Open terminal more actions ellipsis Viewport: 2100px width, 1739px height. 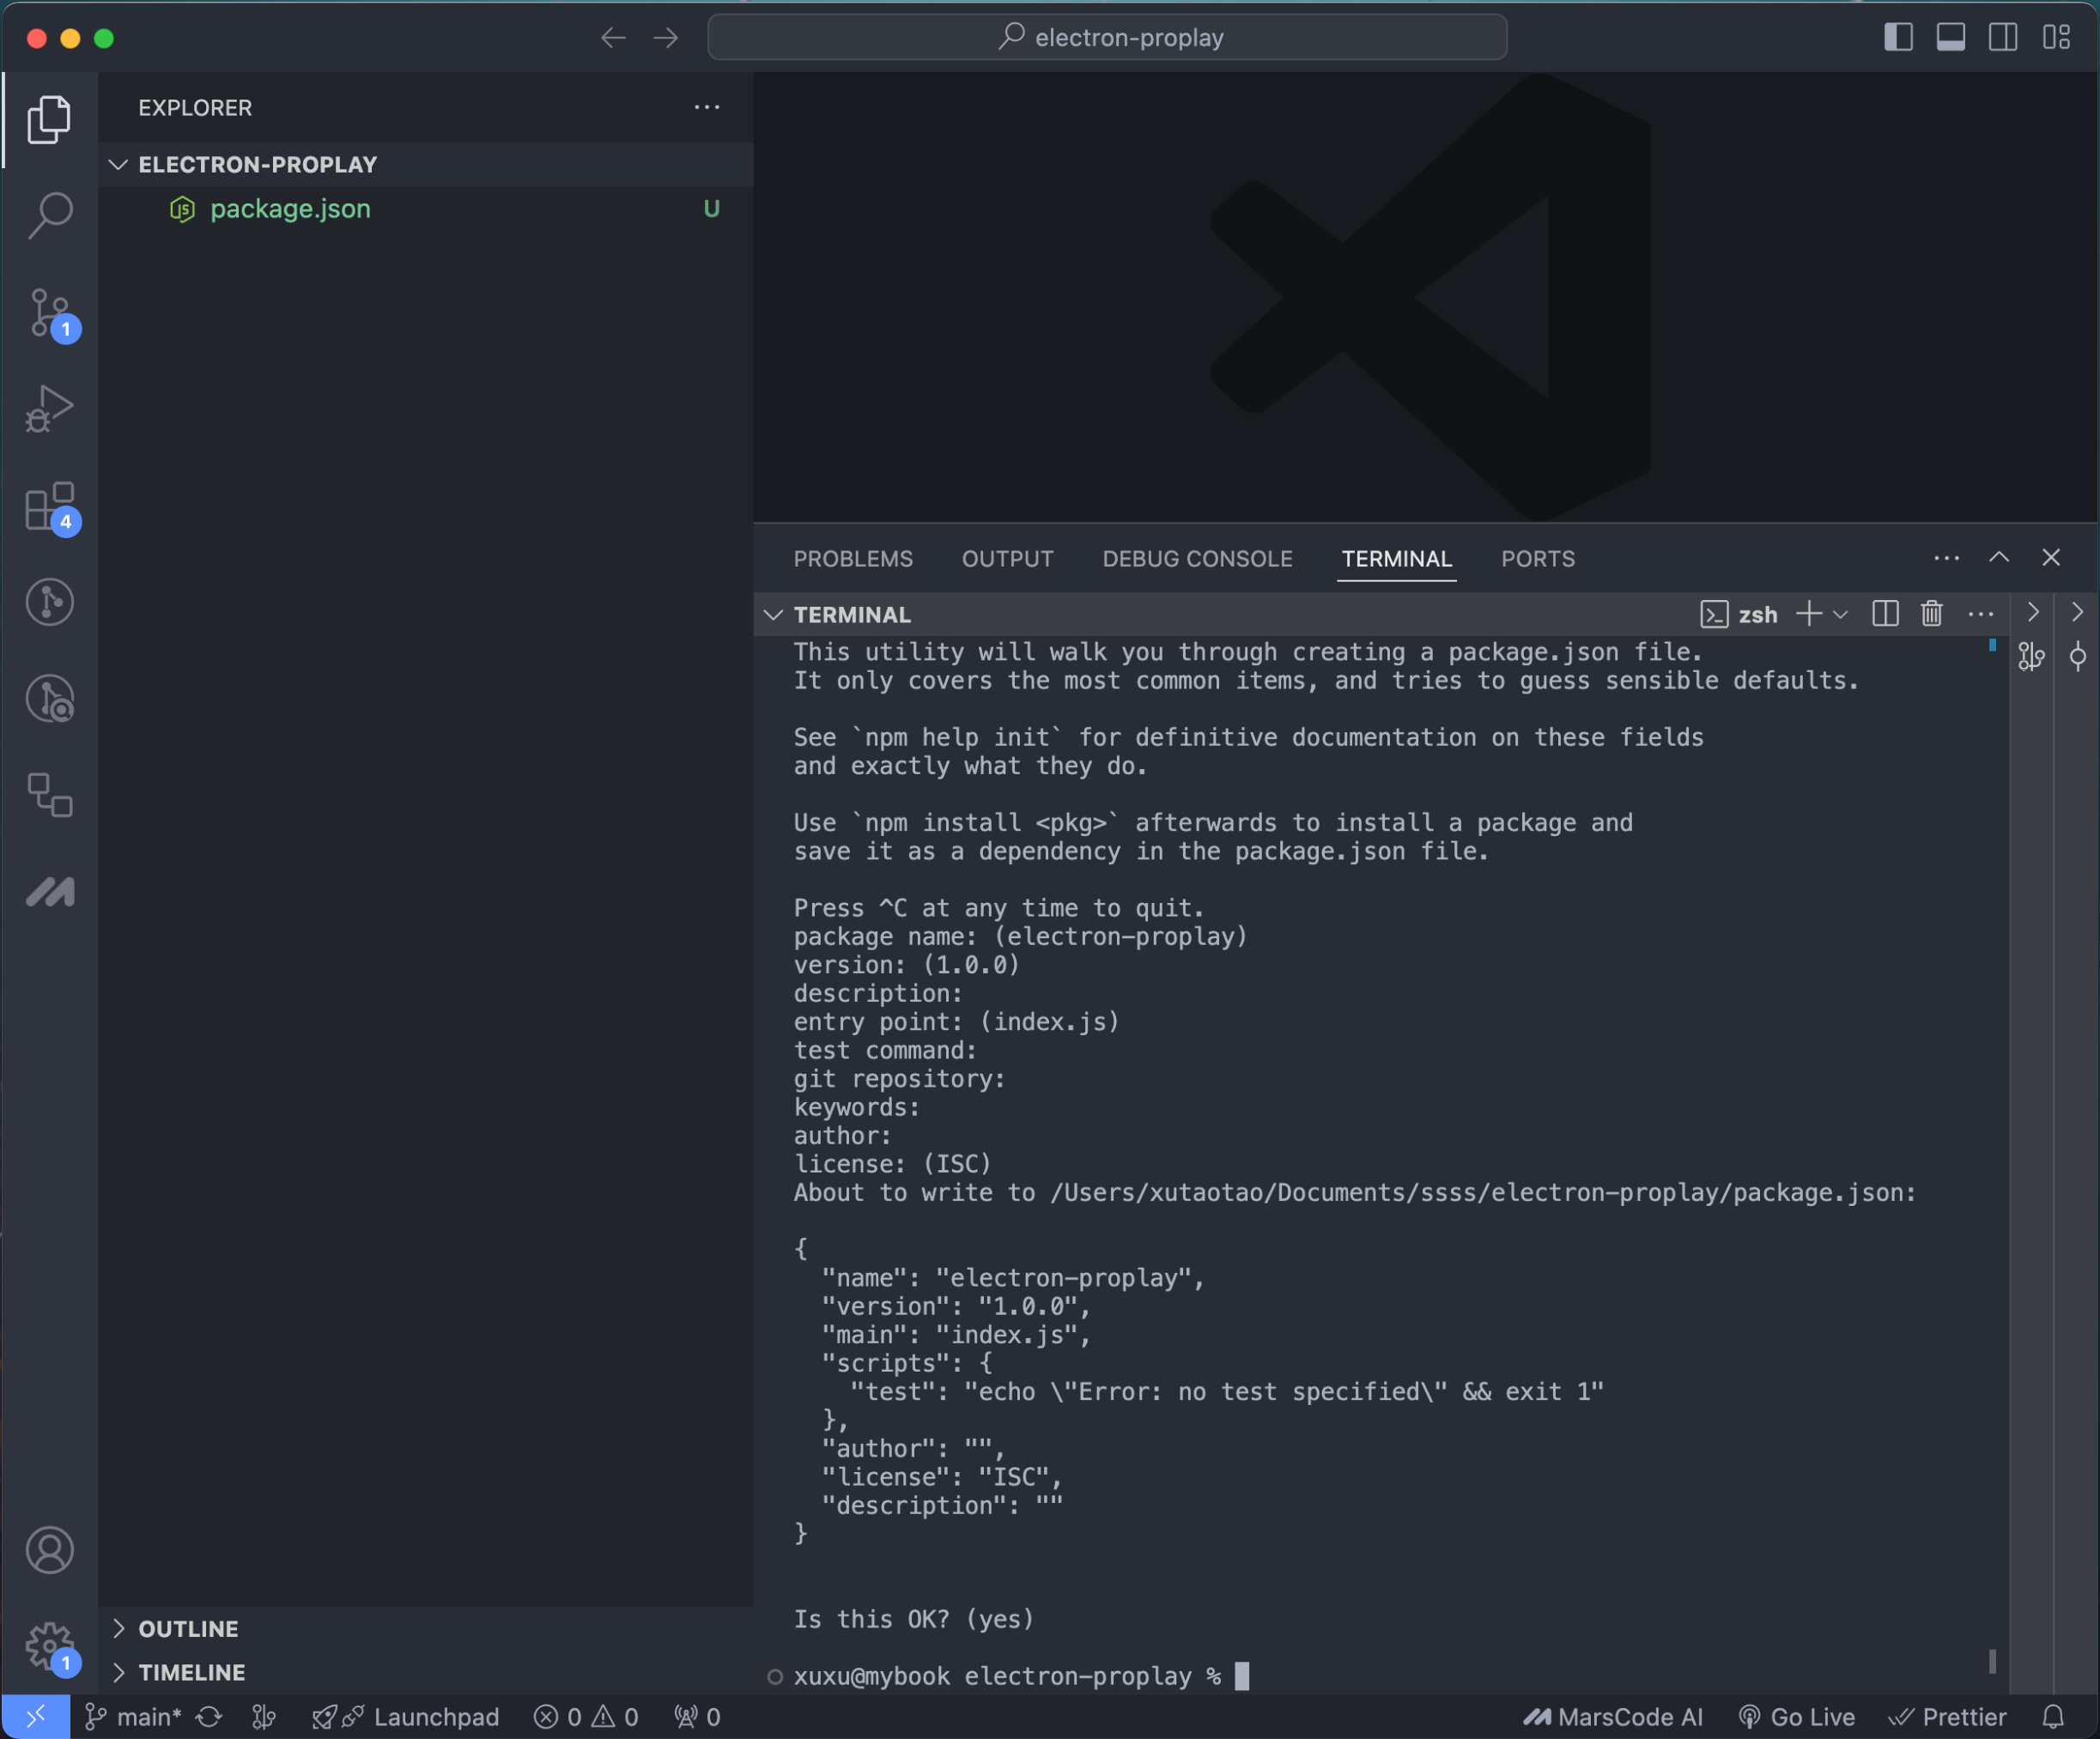(x=1980, y=614)
